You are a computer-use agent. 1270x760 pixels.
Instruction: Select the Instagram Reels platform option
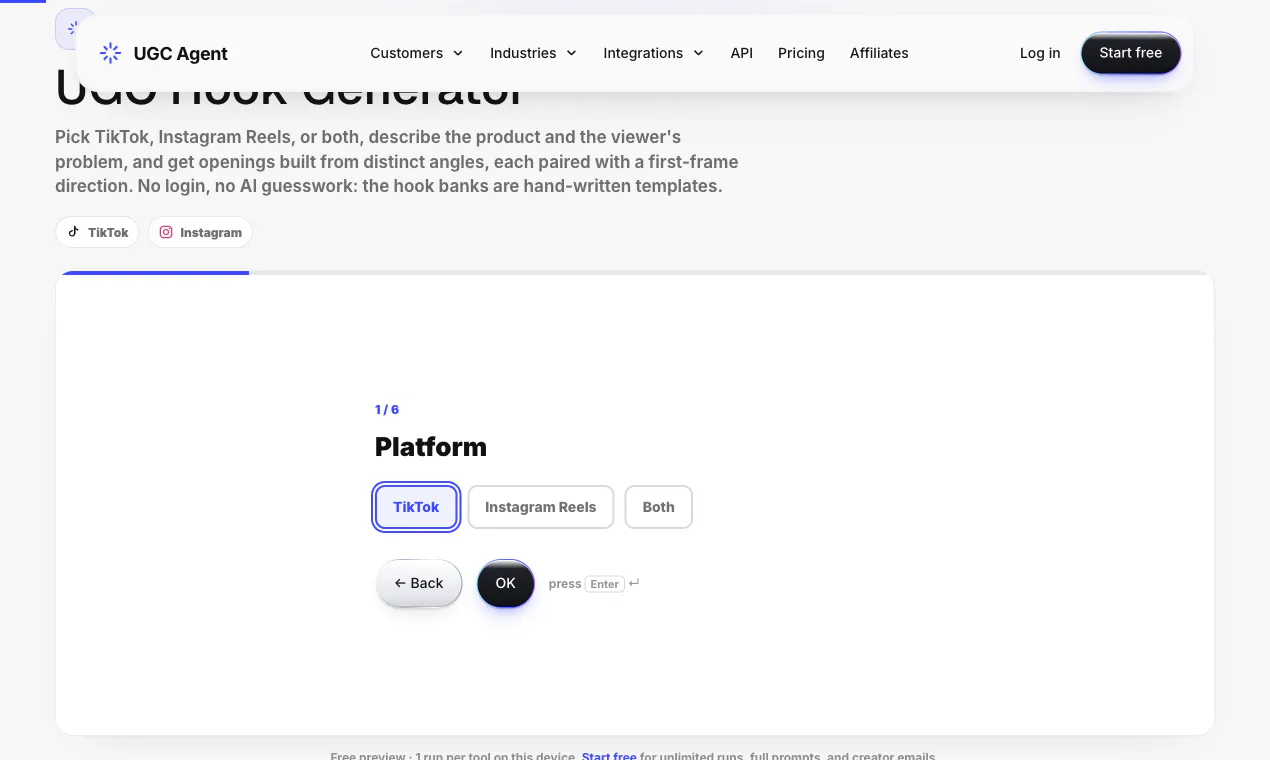(x=540, y=507)
